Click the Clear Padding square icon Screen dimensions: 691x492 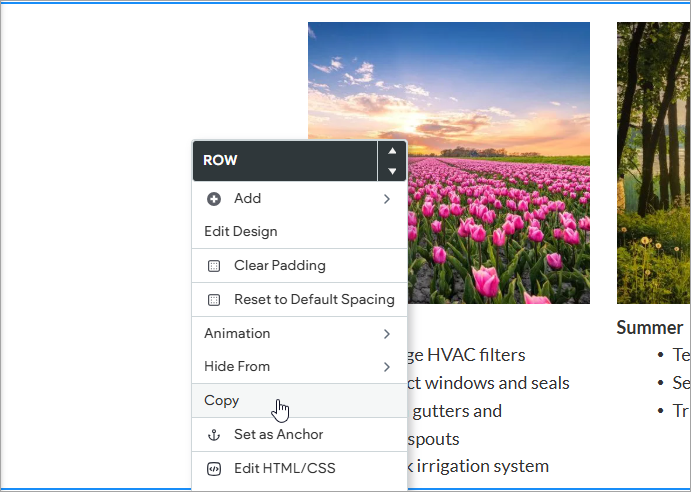point(213,266)
